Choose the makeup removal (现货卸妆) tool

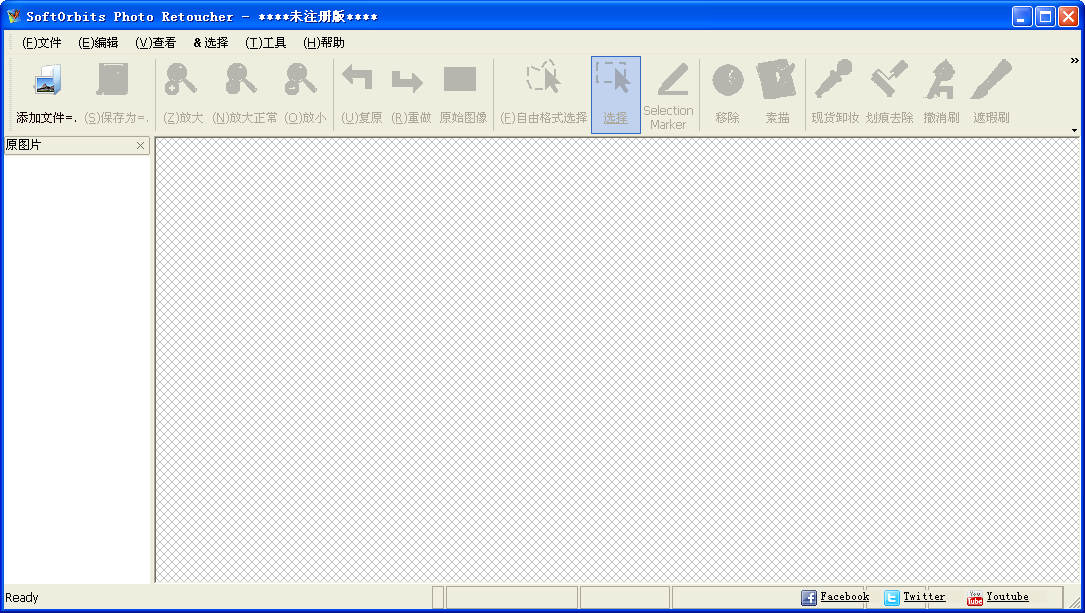tap(833, 78)
